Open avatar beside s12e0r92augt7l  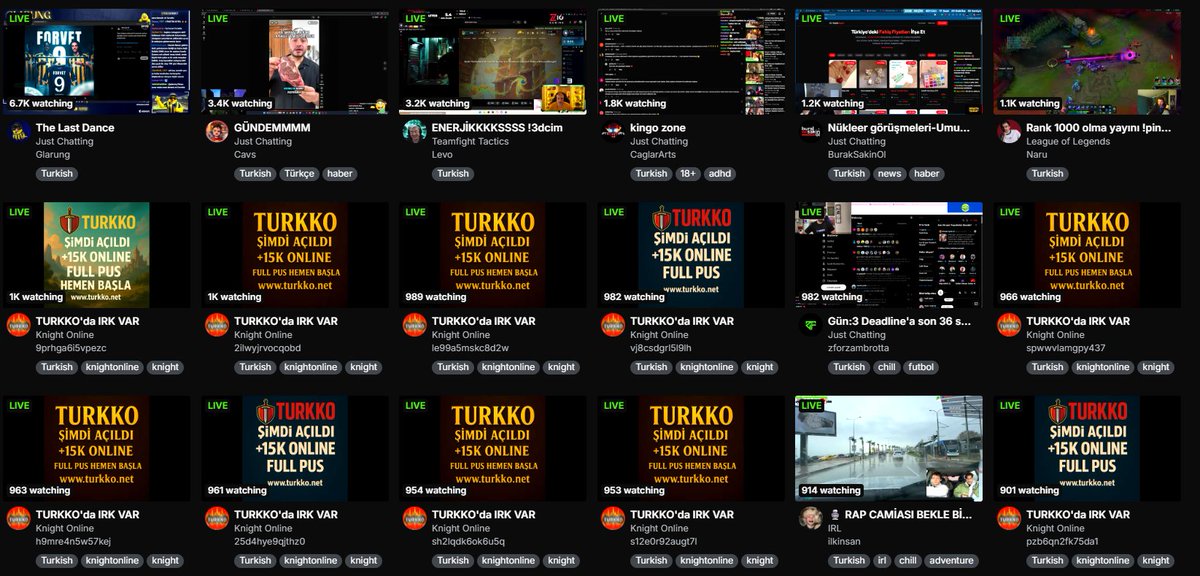click(612, 518)
